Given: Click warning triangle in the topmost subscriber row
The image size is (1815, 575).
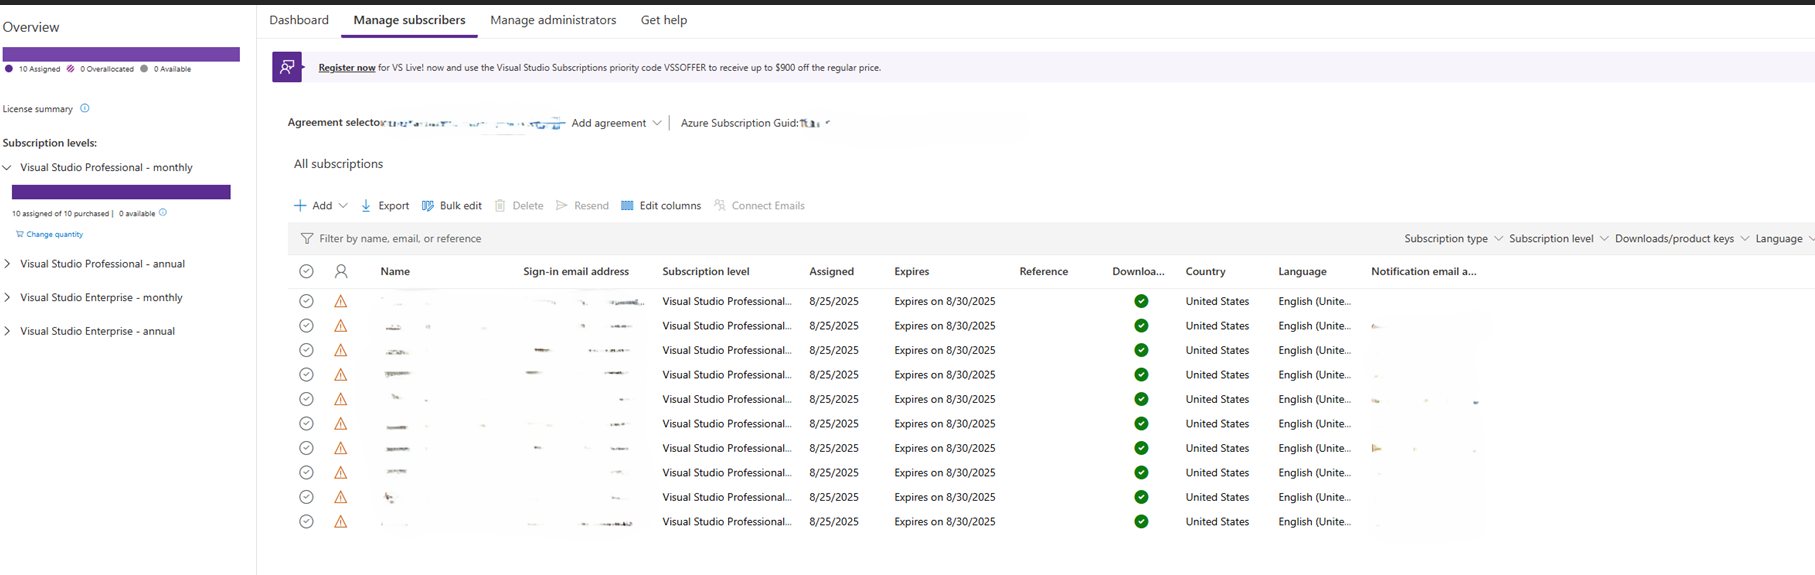Looking at the screenshot, I should (341, 301).
